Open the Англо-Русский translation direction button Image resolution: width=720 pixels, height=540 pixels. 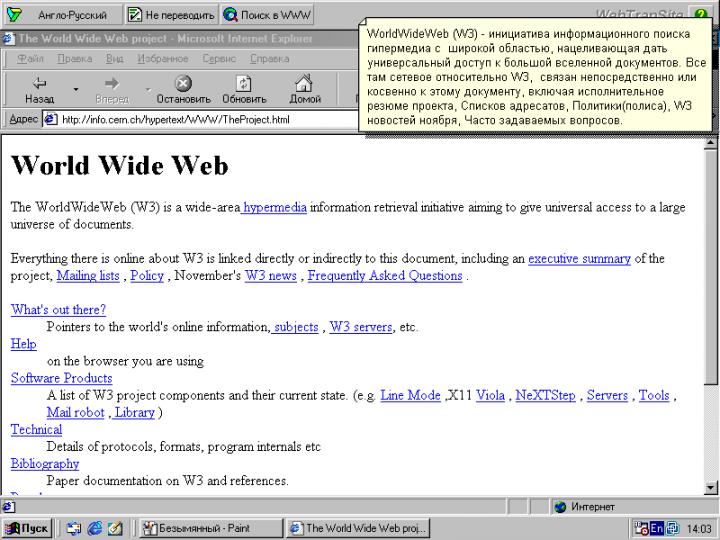tap(63, 15)
